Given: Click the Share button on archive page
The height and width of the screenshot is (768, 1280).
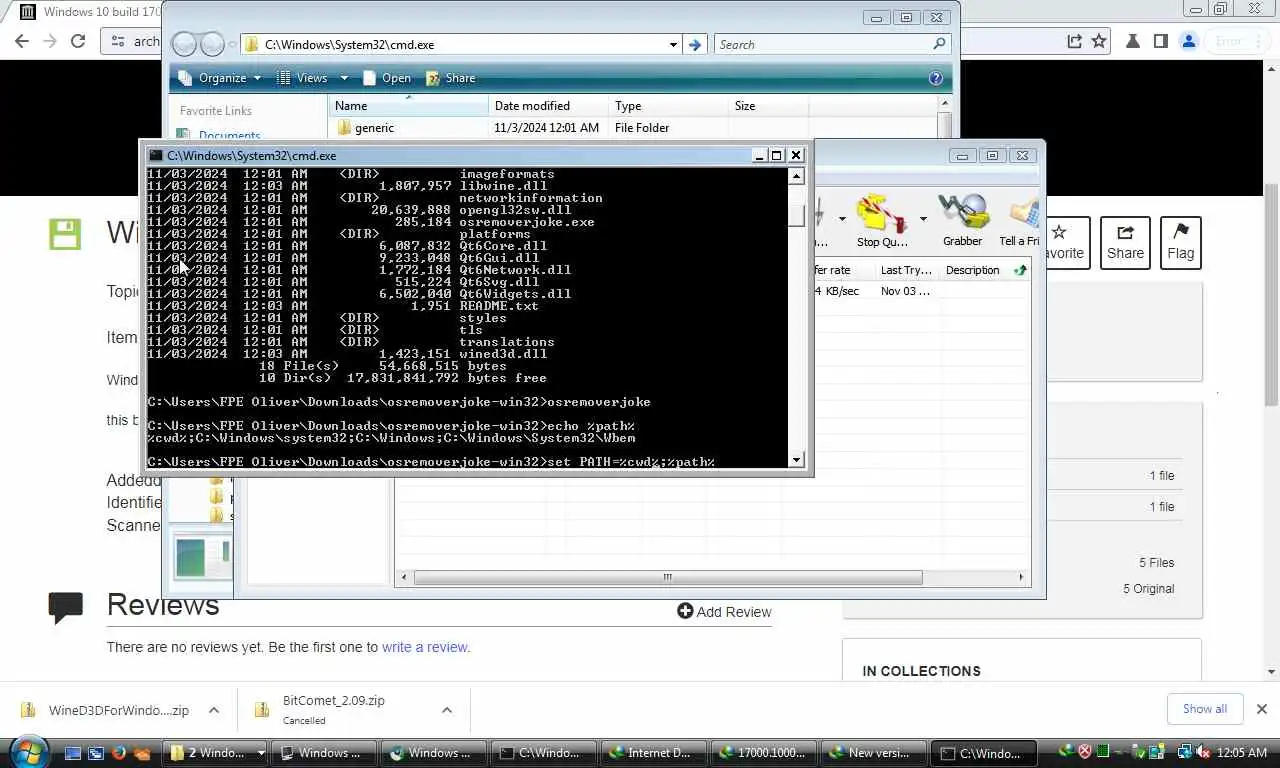Looking at the screenshot, I should [1125, 242].
